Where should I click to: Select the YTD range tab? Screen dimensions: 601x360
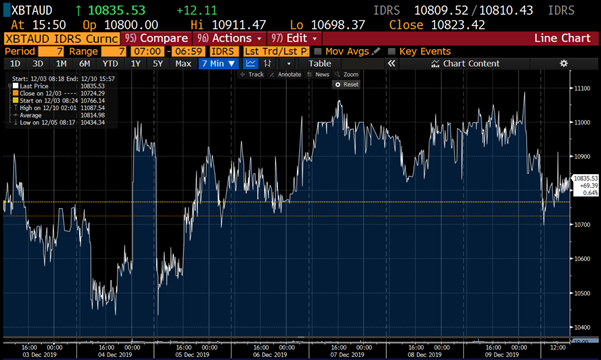(110, 64)
